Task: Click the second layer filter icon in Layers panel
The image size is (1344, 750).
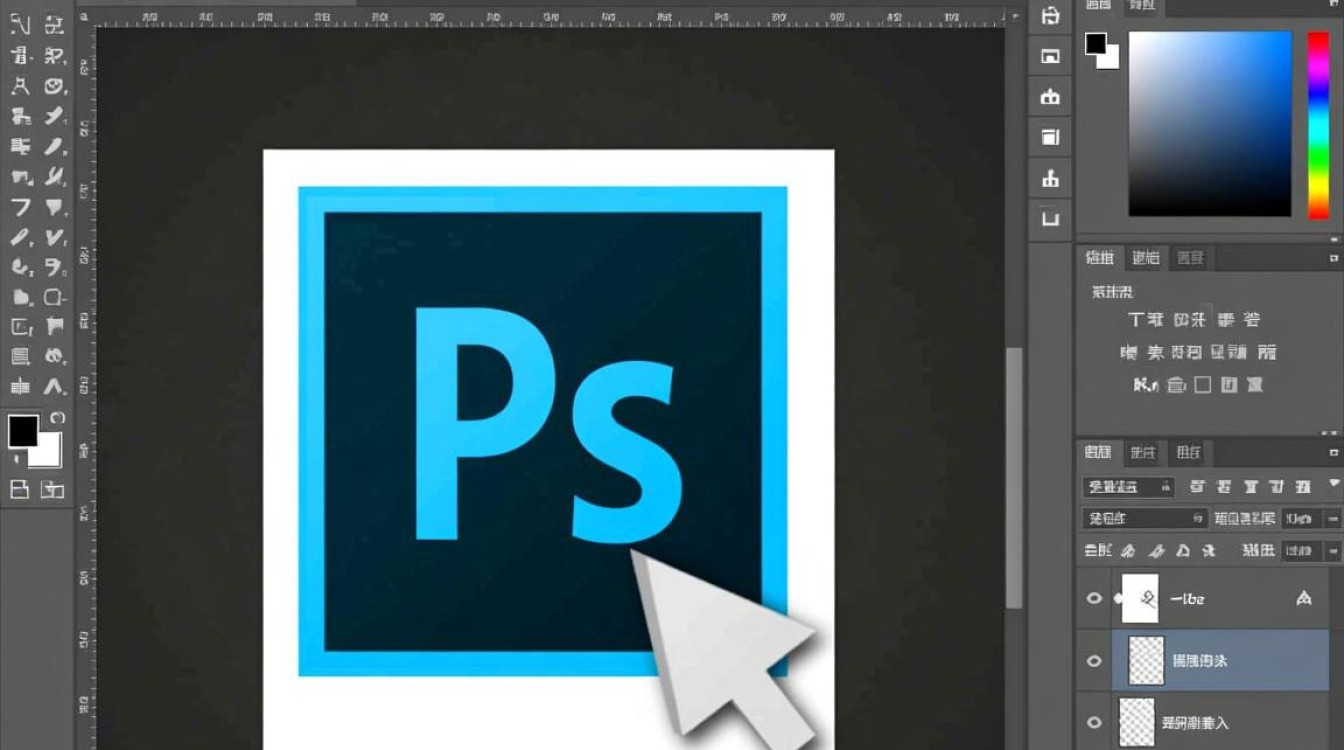Action: pyautogui.click(x=1223, y=487)
